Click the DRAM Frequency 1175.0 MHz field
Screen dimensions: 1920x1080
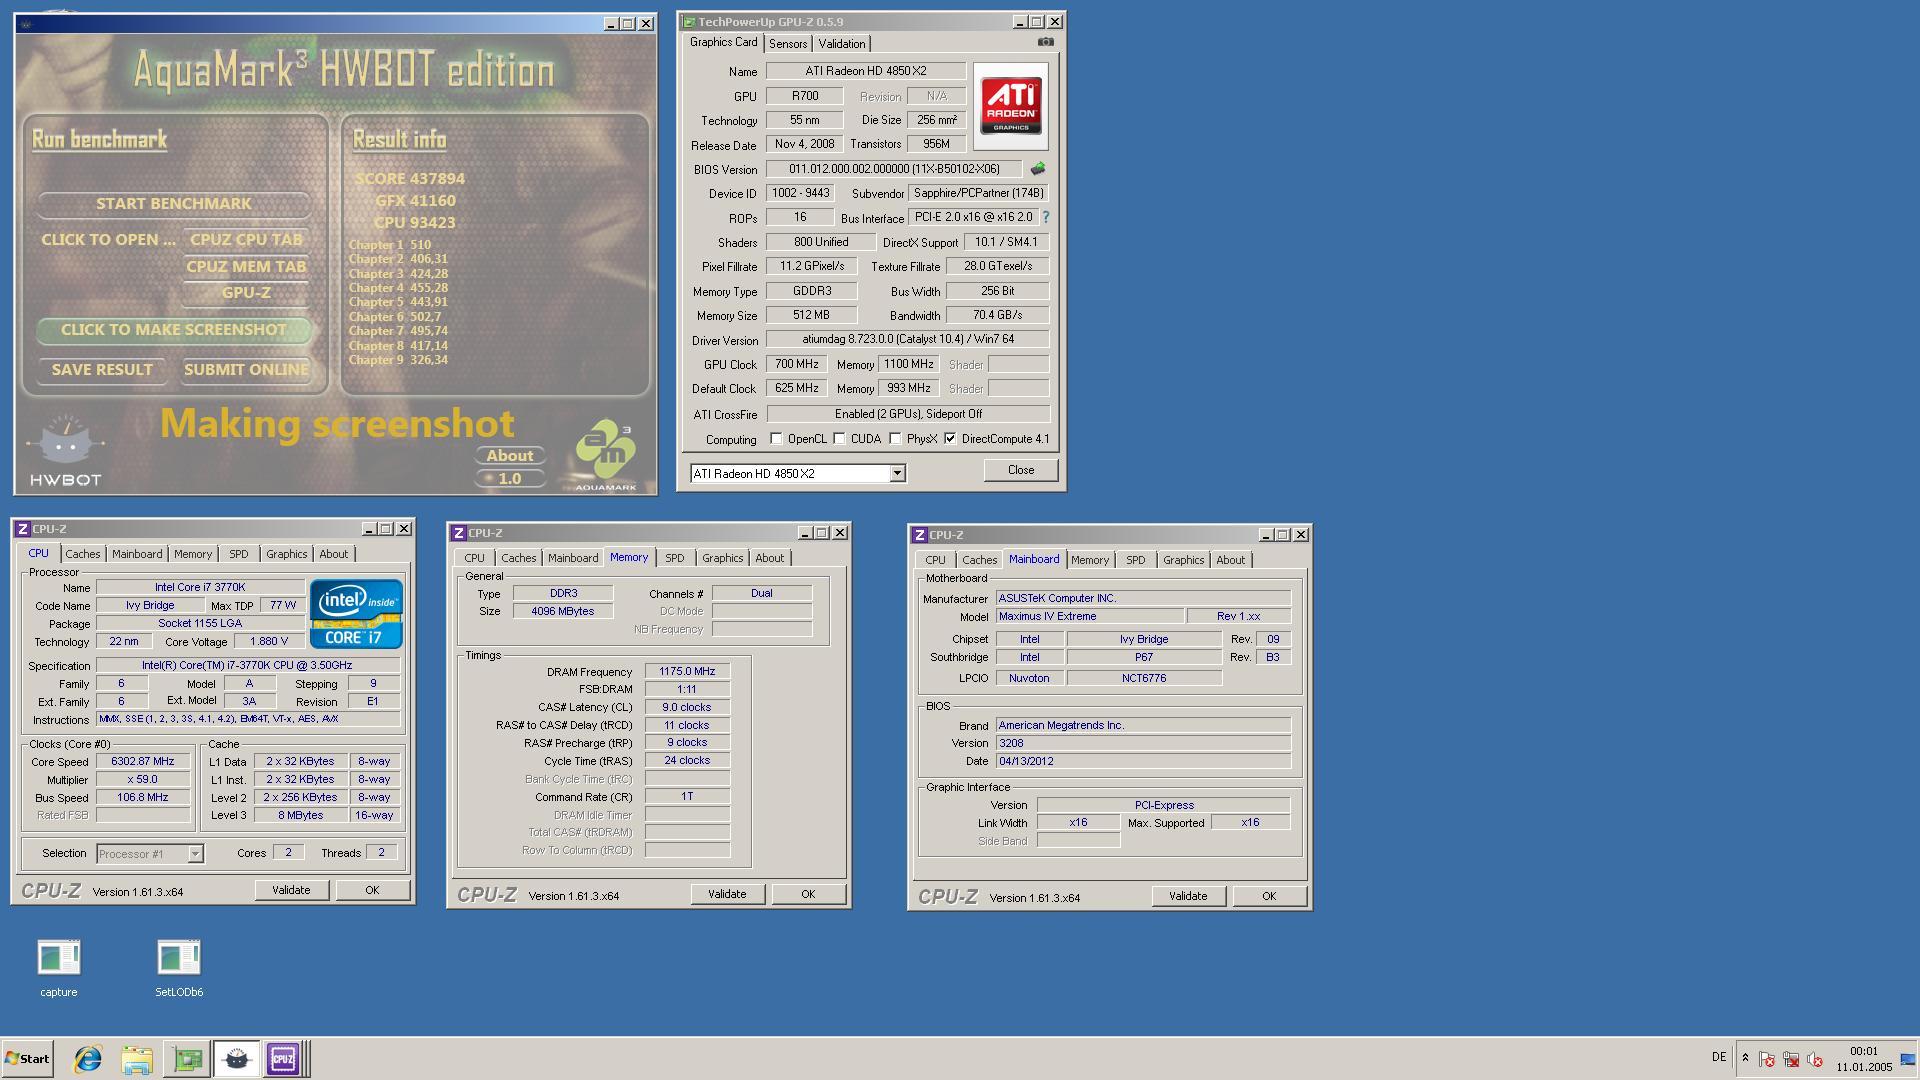coord(687,672)
